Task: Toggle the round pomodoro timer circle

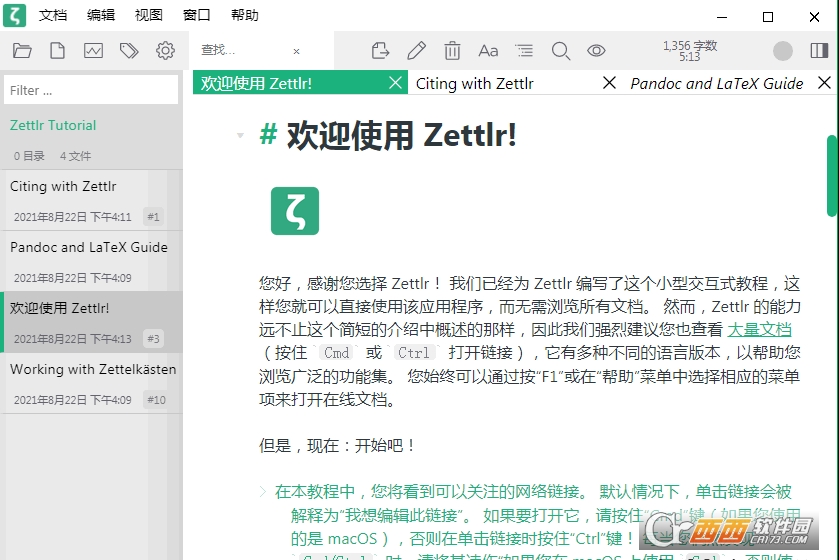Action: (x=783, y=51)
